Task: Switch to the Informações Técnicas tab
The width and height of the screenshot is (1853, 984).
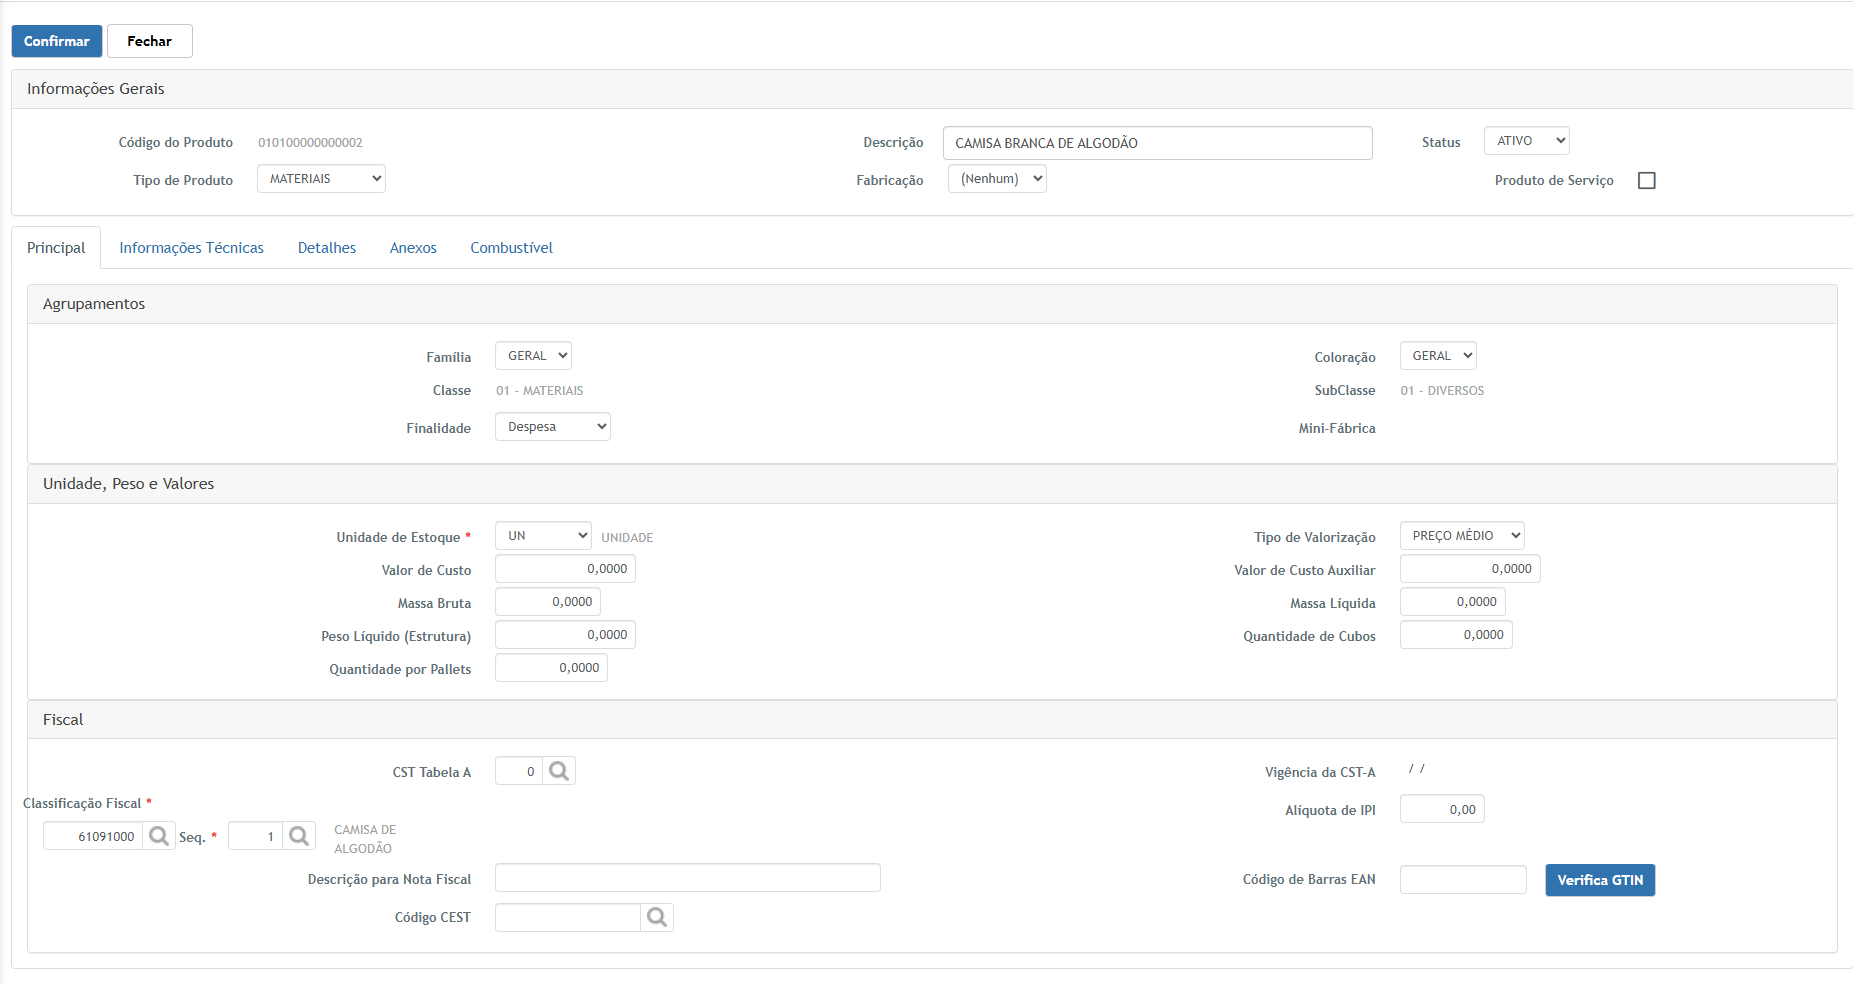Action: 191,248
